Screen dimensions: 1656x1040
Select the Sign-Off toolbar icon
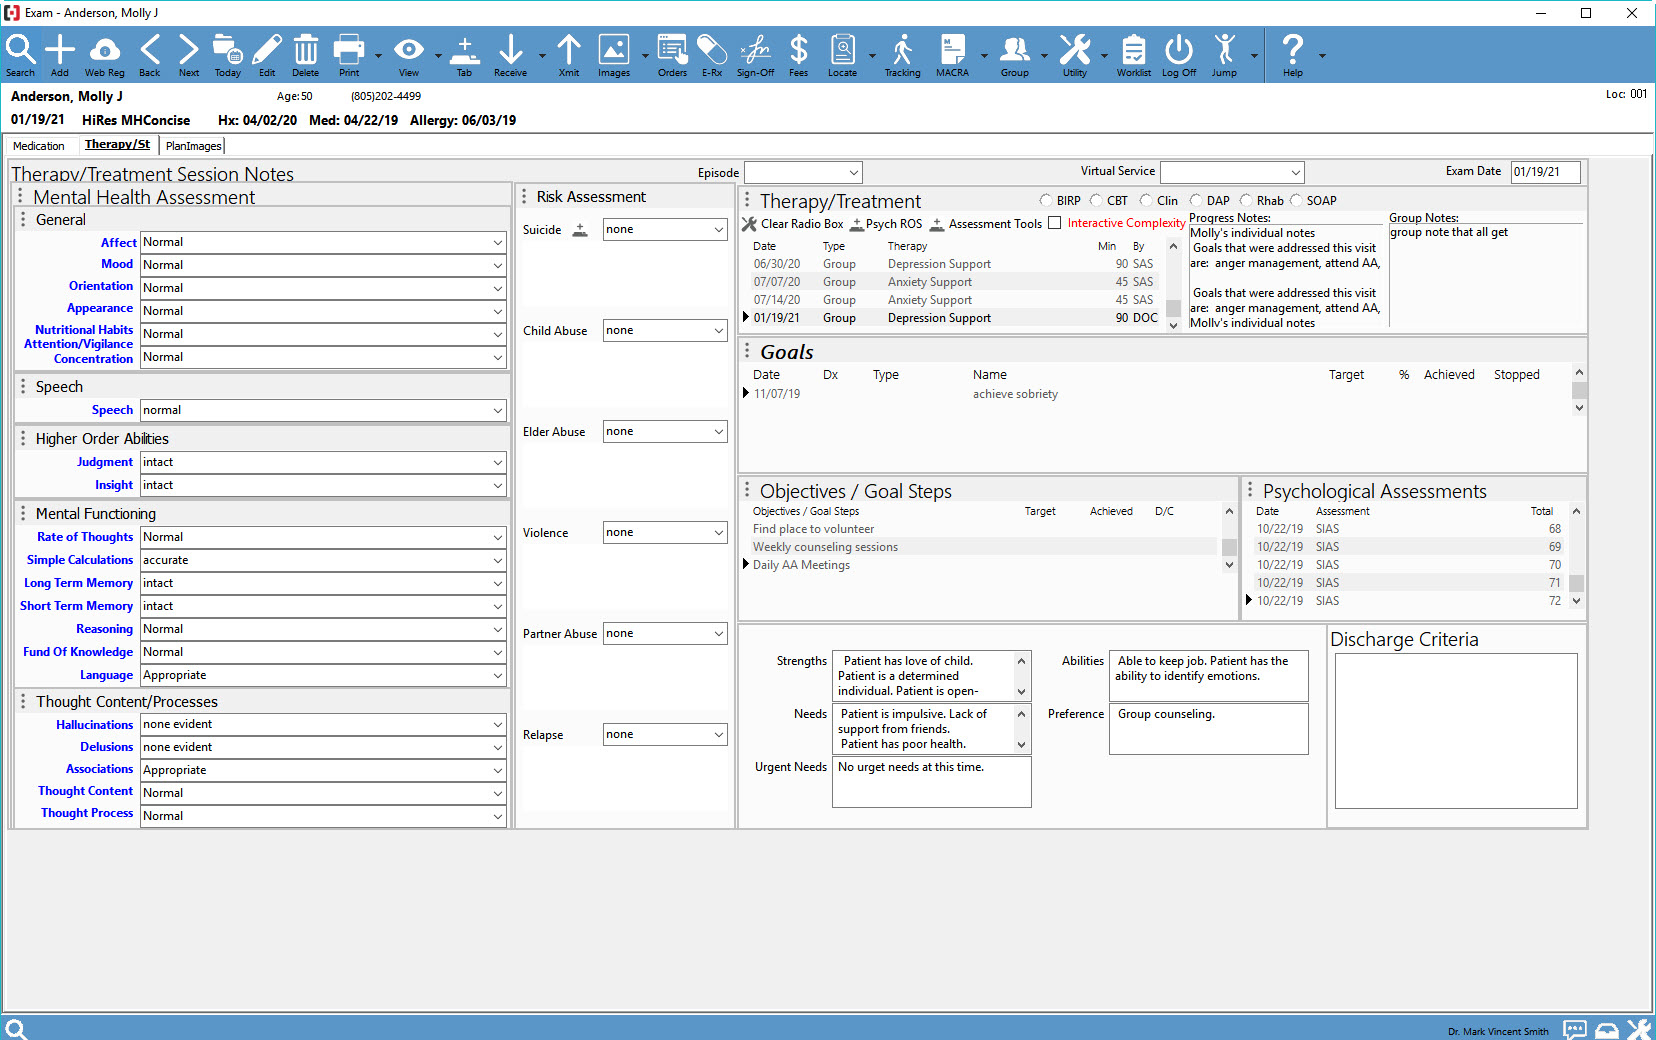point(755,55)
